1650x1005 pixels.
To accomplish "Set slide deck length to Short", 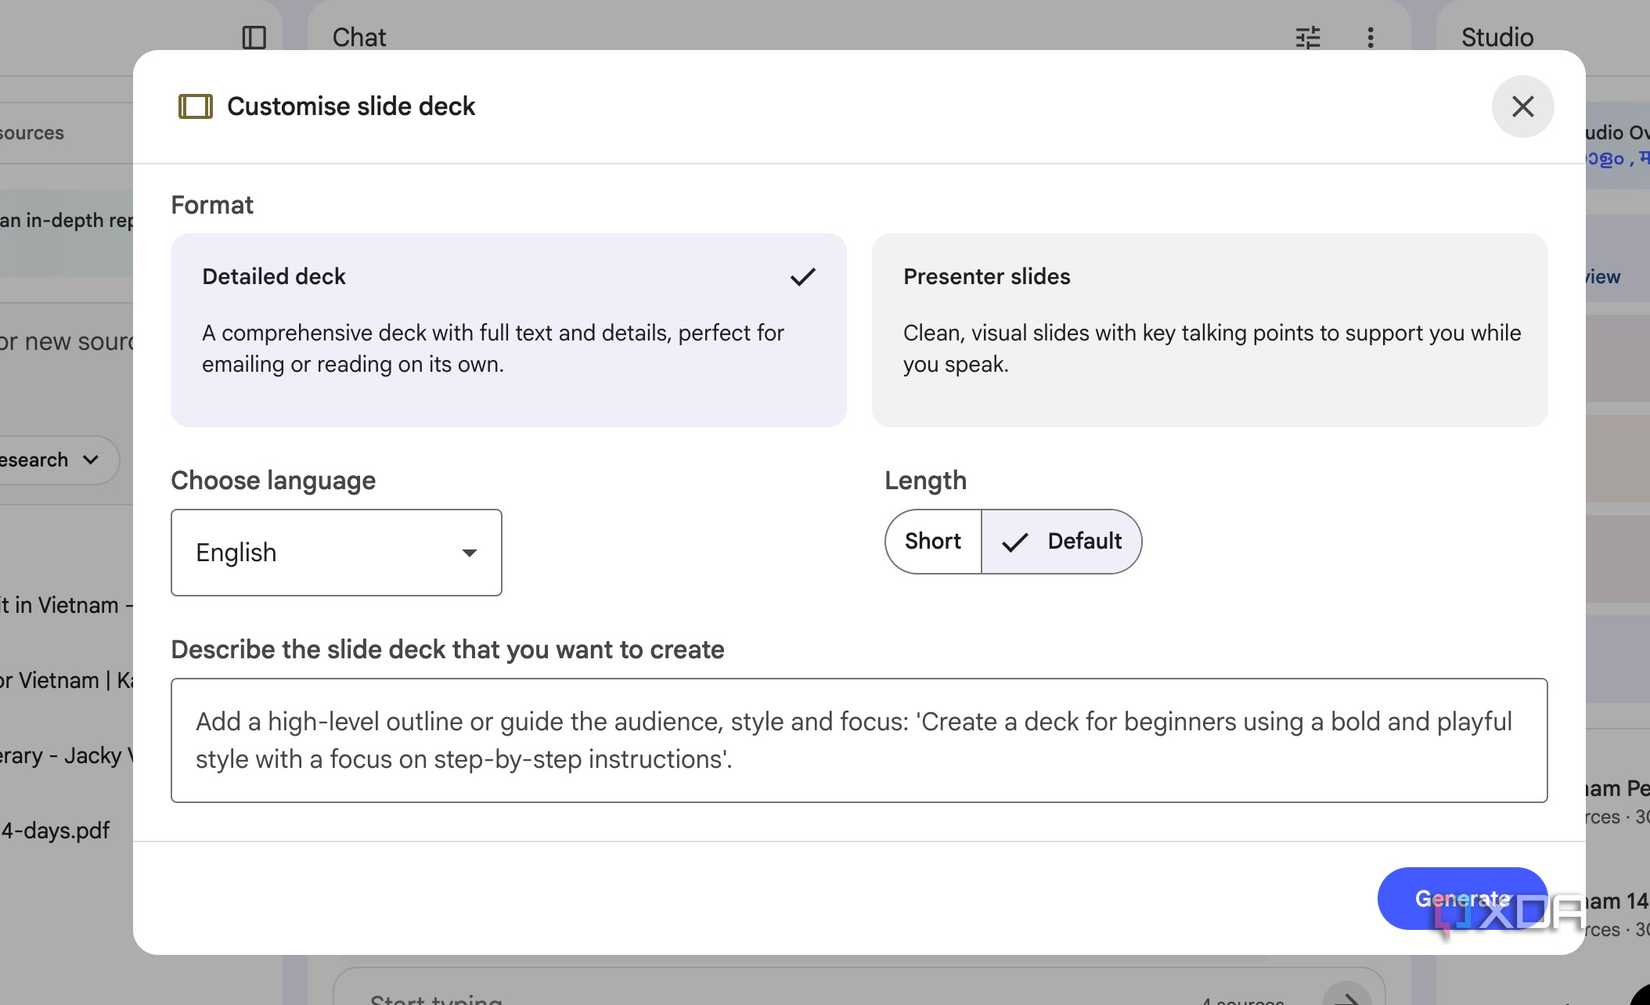I will coord(932,541).
